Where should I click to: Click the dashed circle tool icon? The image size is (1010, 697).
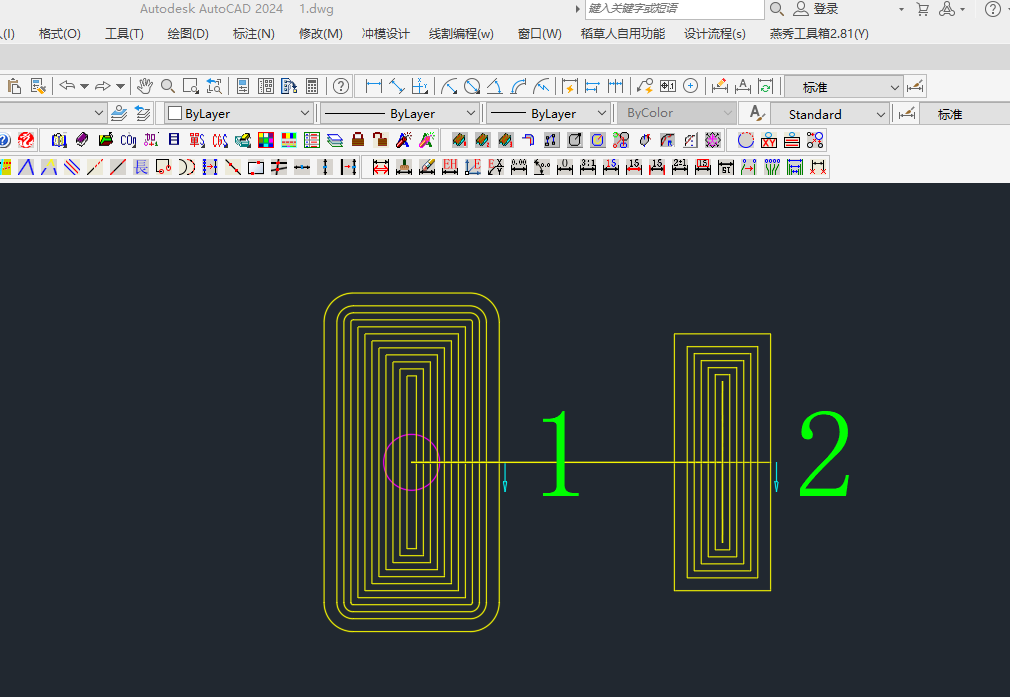(746, 140)
